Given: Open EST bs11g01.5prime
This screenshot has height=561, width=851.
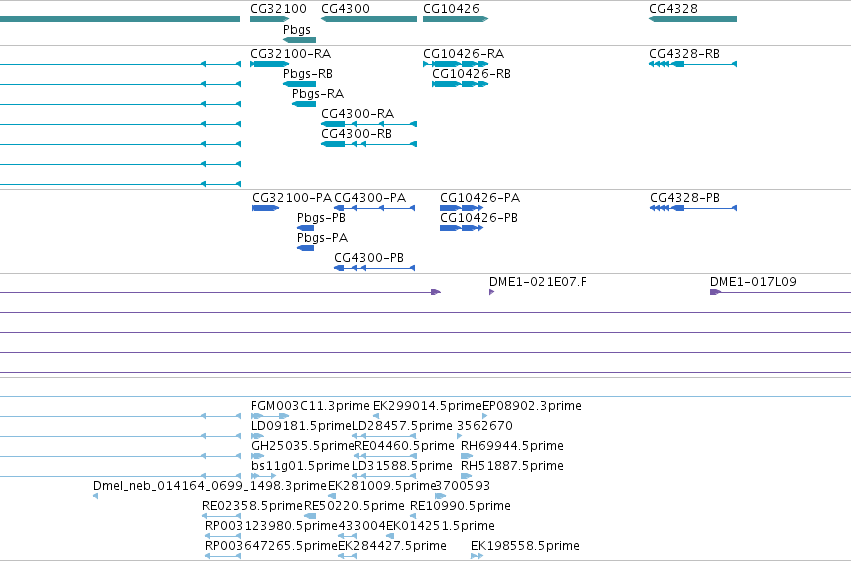Looking at the screenshot, I should [300, 466].
